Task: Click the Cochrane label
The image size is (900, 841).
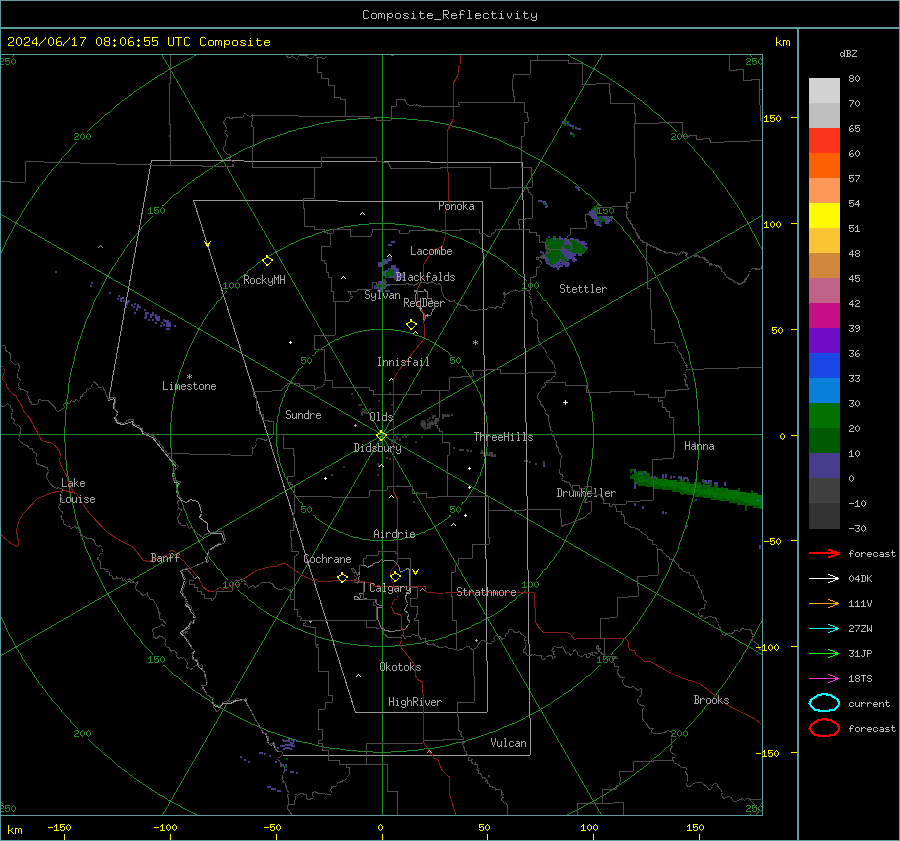Action: (327, 559)
